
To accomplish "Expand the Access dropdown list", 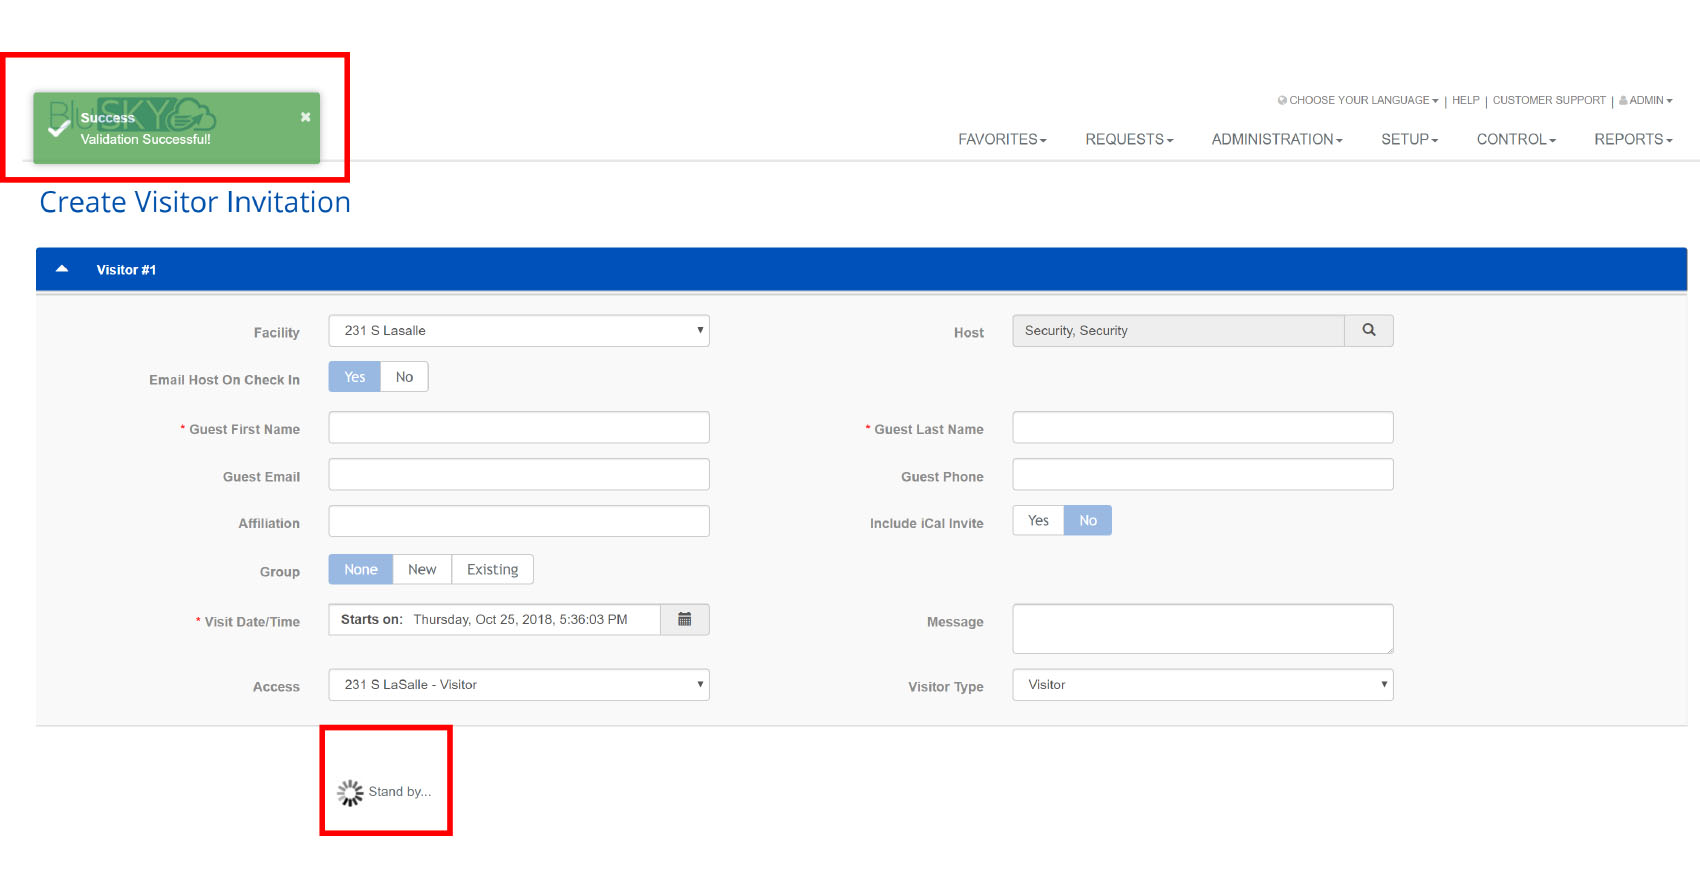I will pos(518,685).
